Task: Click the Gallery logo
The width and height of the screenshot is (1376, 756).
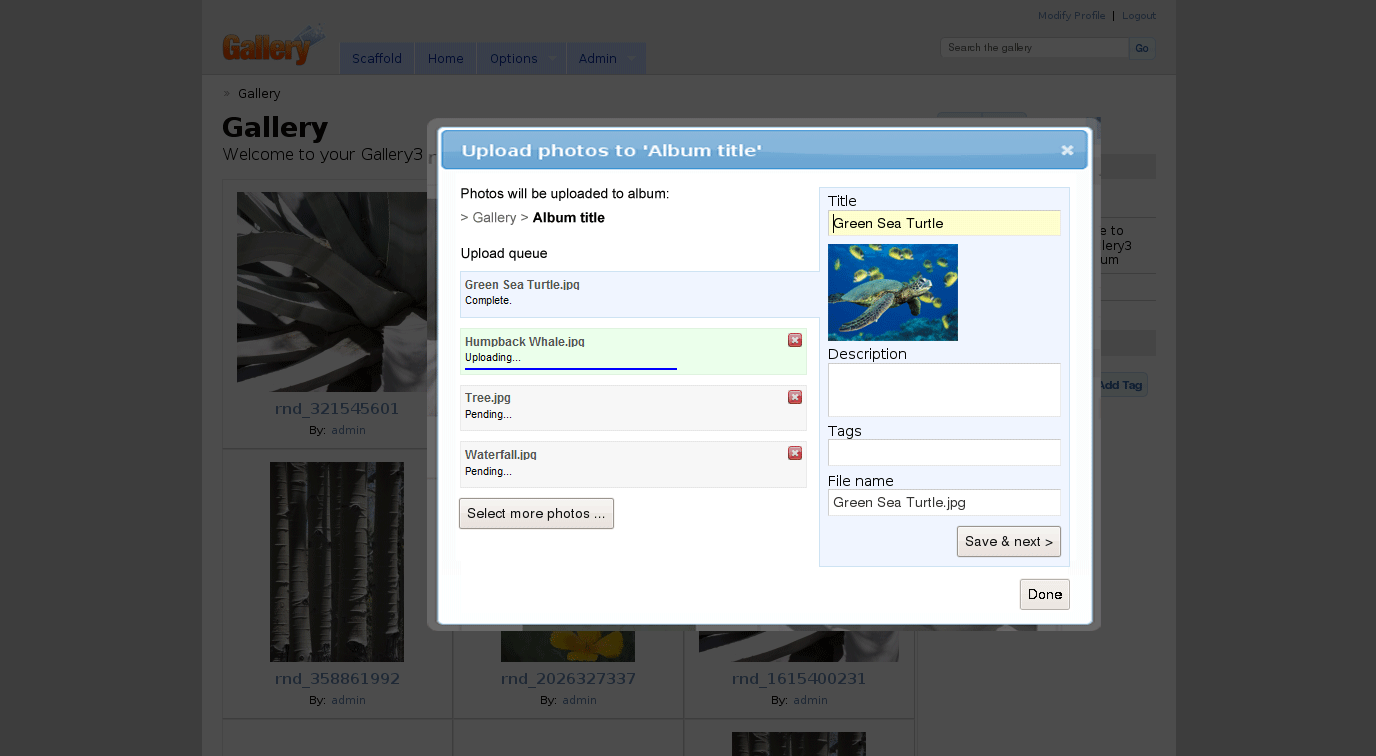Action: [x=273, y=46]
